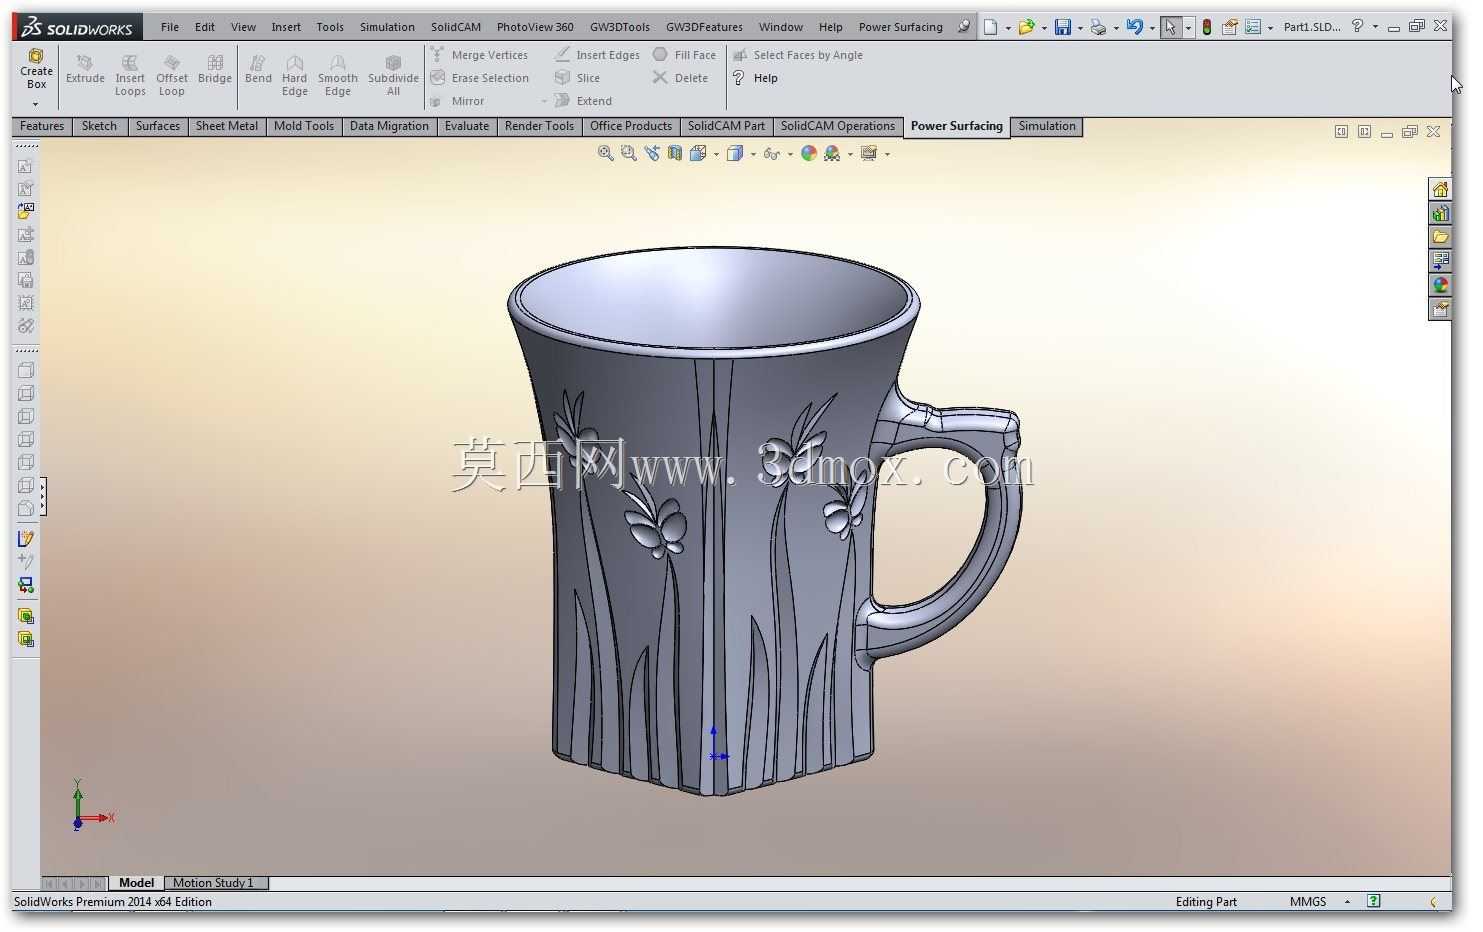The height and width of the screenshot is (932, 1483).
Task: Choose the Offset Loop tool
Action: [172, 76]
